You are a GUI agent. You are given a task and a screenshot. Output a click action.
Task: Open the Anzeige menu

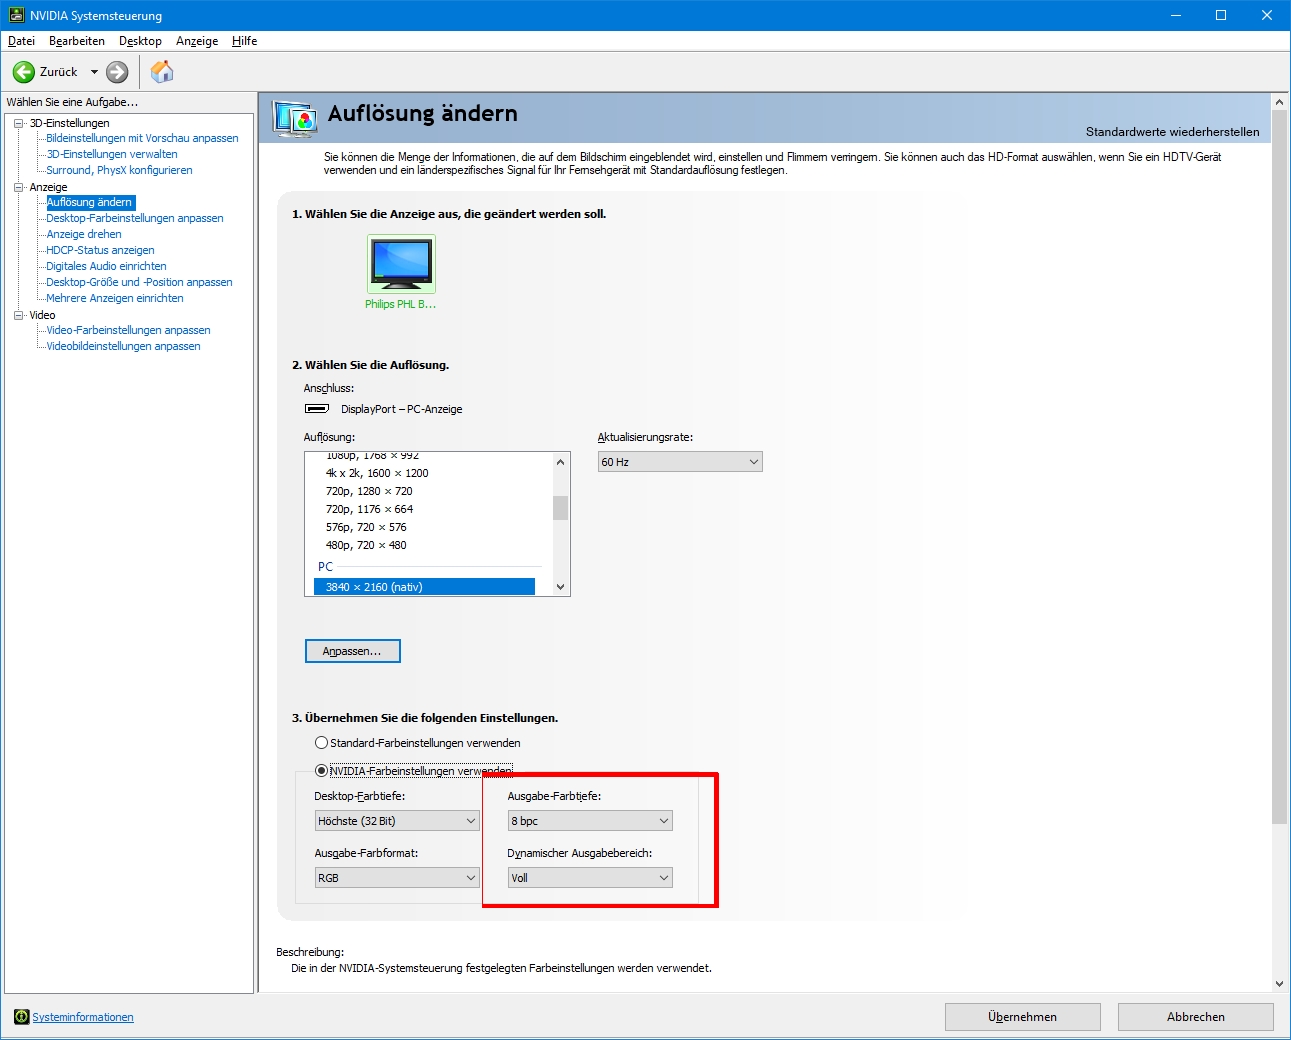coord(197,41)
